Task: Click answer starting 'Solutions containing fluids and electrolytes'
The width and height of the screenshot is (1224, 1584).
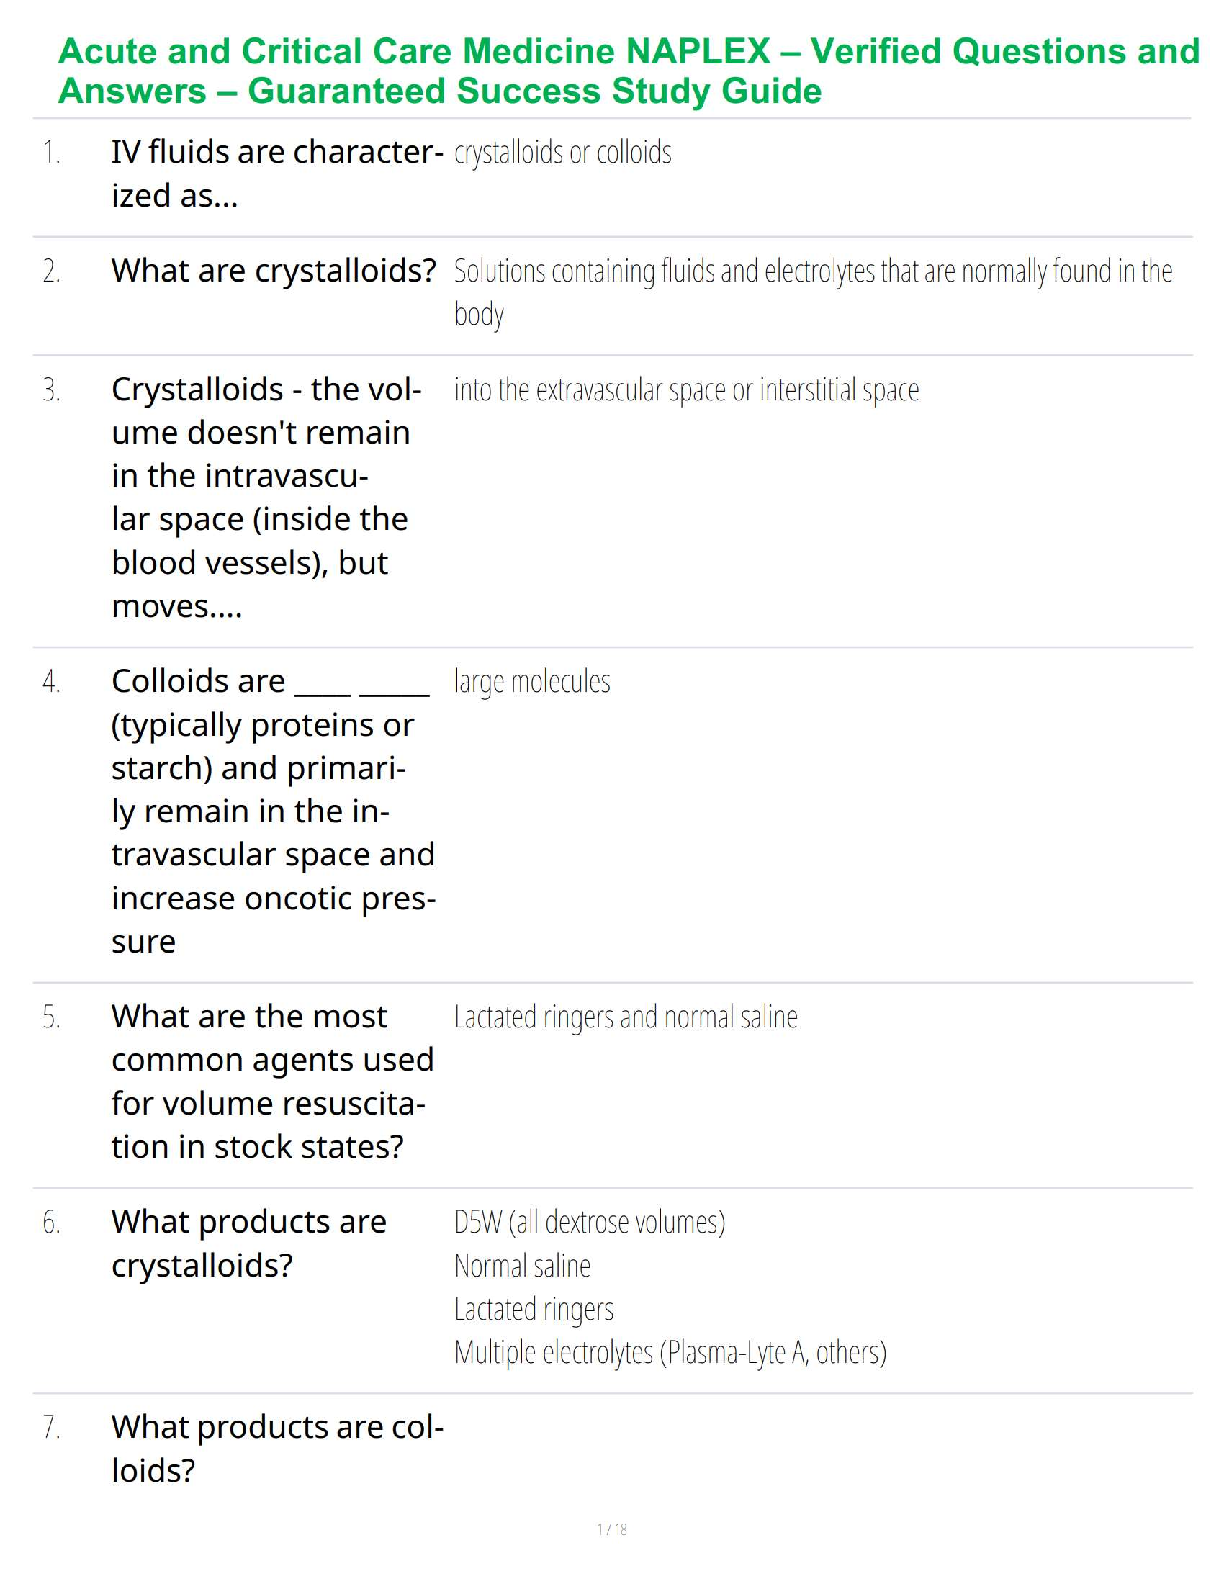Action: (x=812, y=272)
